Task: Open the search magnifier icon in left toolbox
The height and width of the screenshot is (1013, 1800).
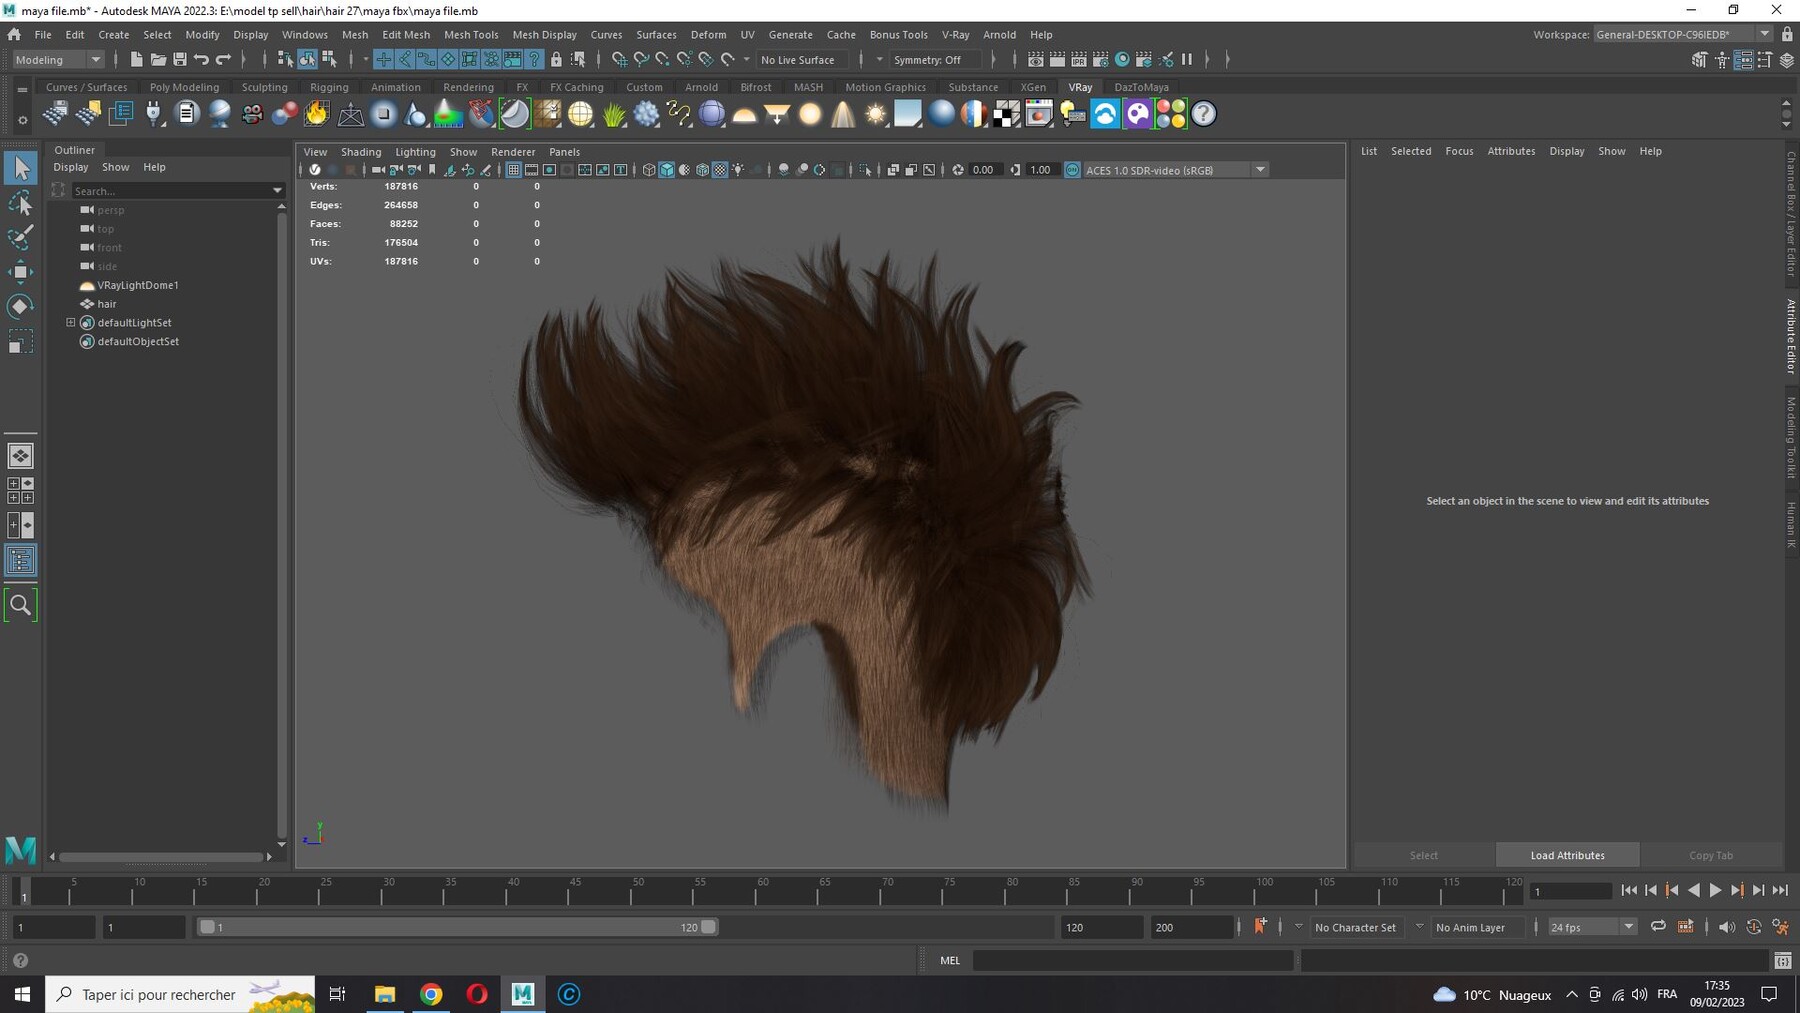Action: pyautogui.click(x=20, y=605)
